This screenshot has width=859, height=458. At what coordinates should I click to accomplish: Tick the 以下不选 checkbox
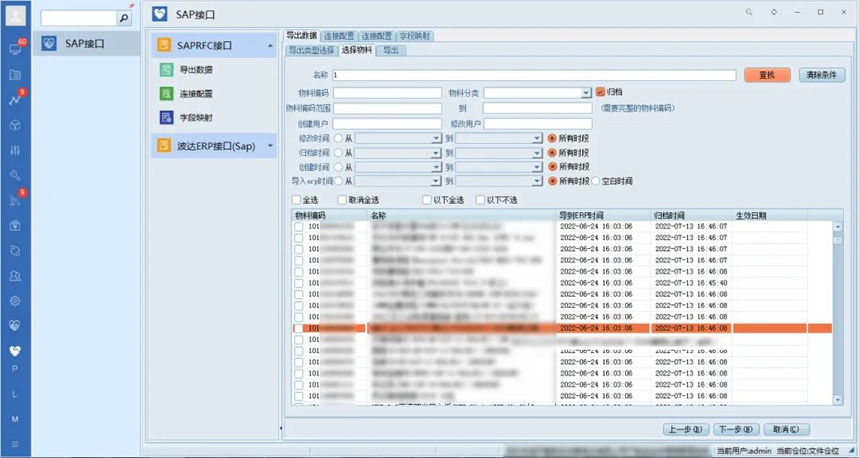coord(481,200)
